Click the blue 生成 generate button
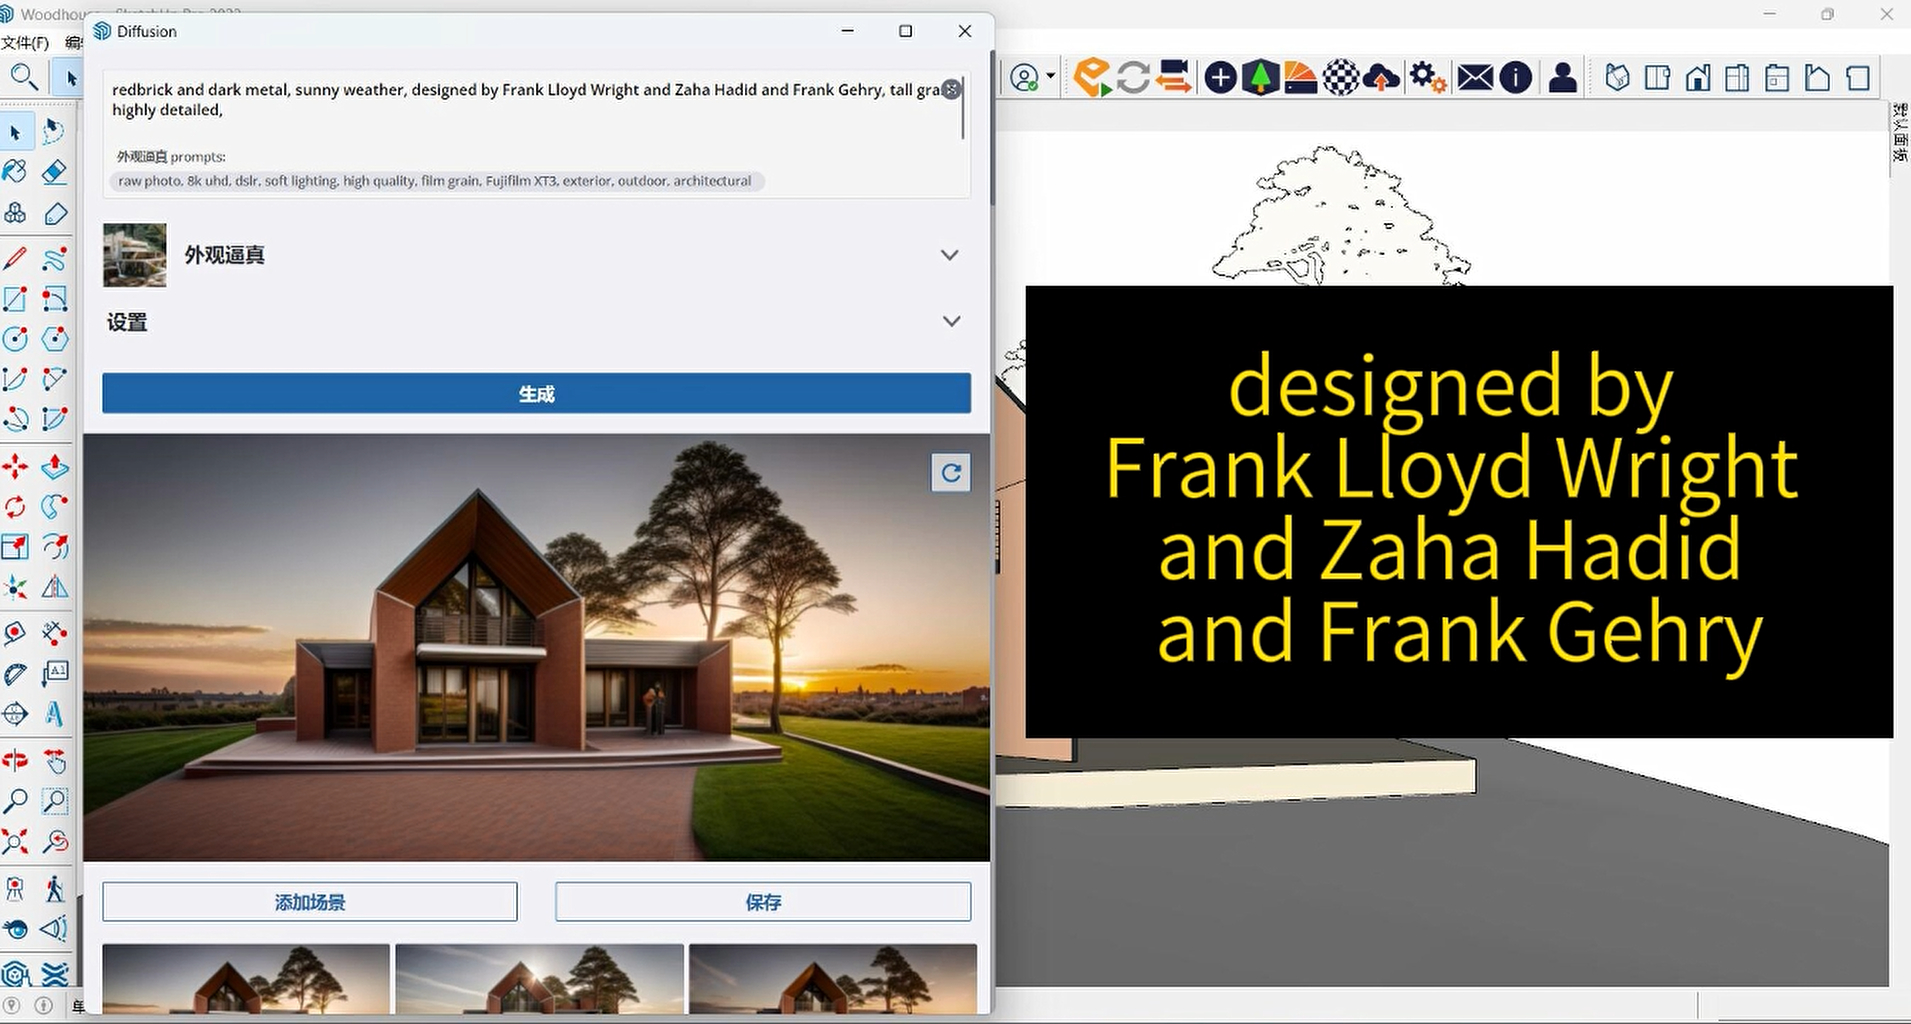This screenshot has width=1911, height=1024. 536,393
